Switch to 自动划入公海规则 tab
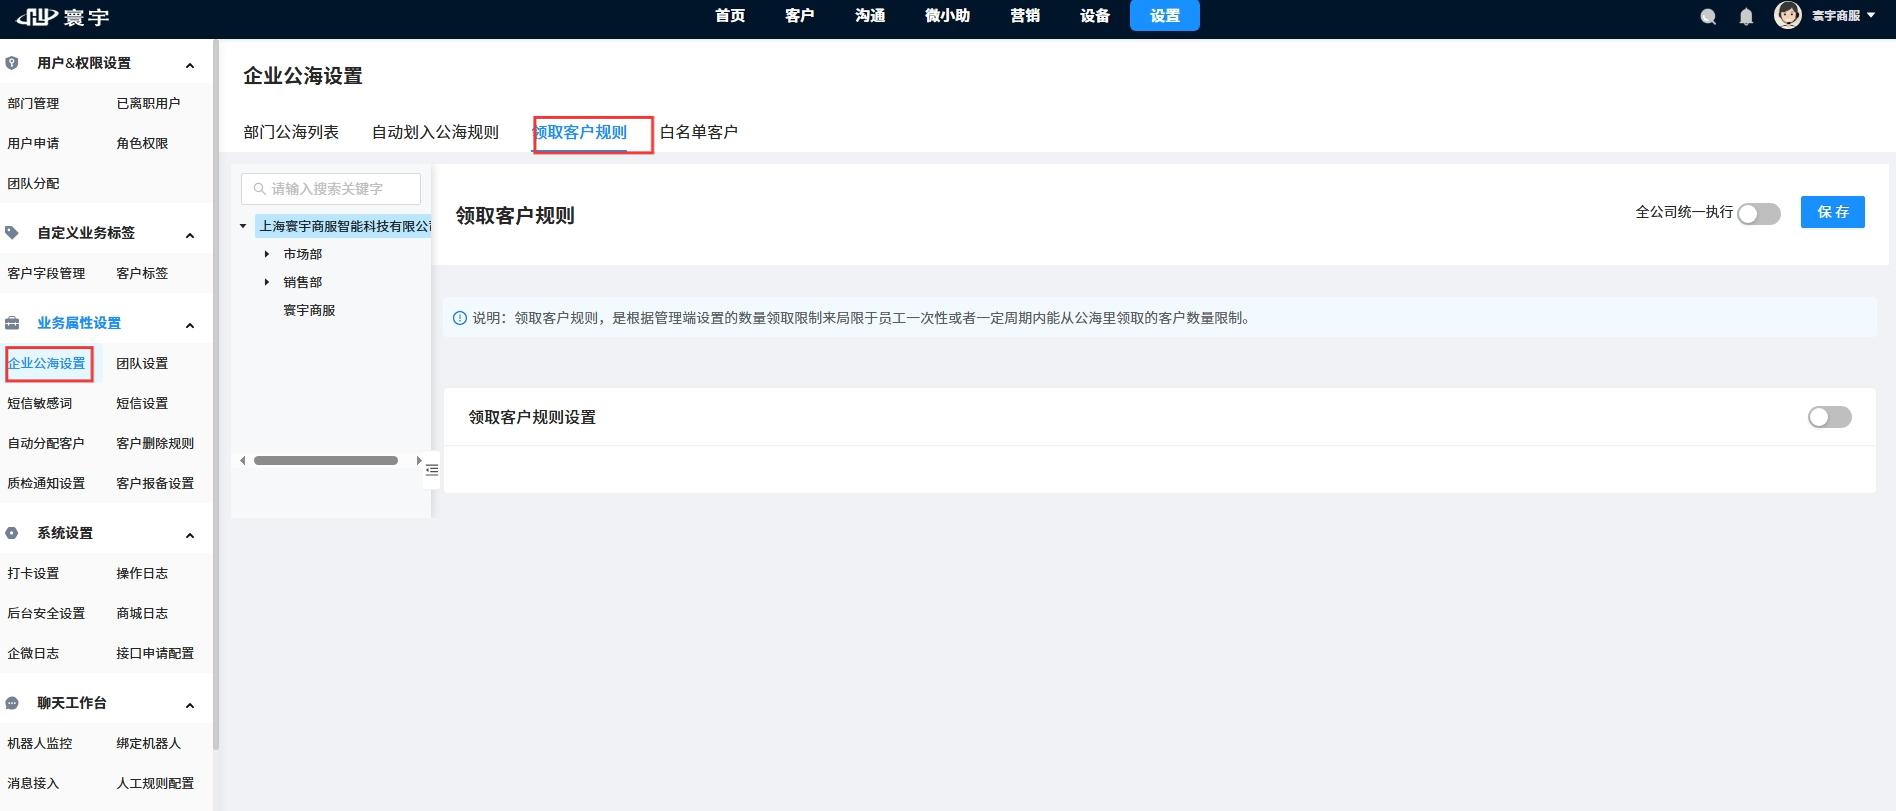The width and height of the screenshot is (1896, 811). (435, 132)
